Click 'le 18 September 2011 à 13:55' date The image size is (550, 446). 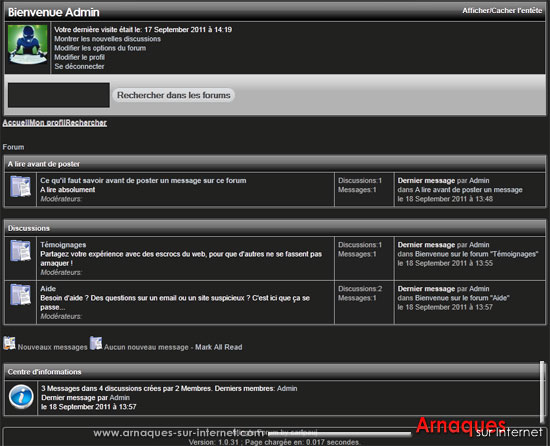click(x=445, y=263)
